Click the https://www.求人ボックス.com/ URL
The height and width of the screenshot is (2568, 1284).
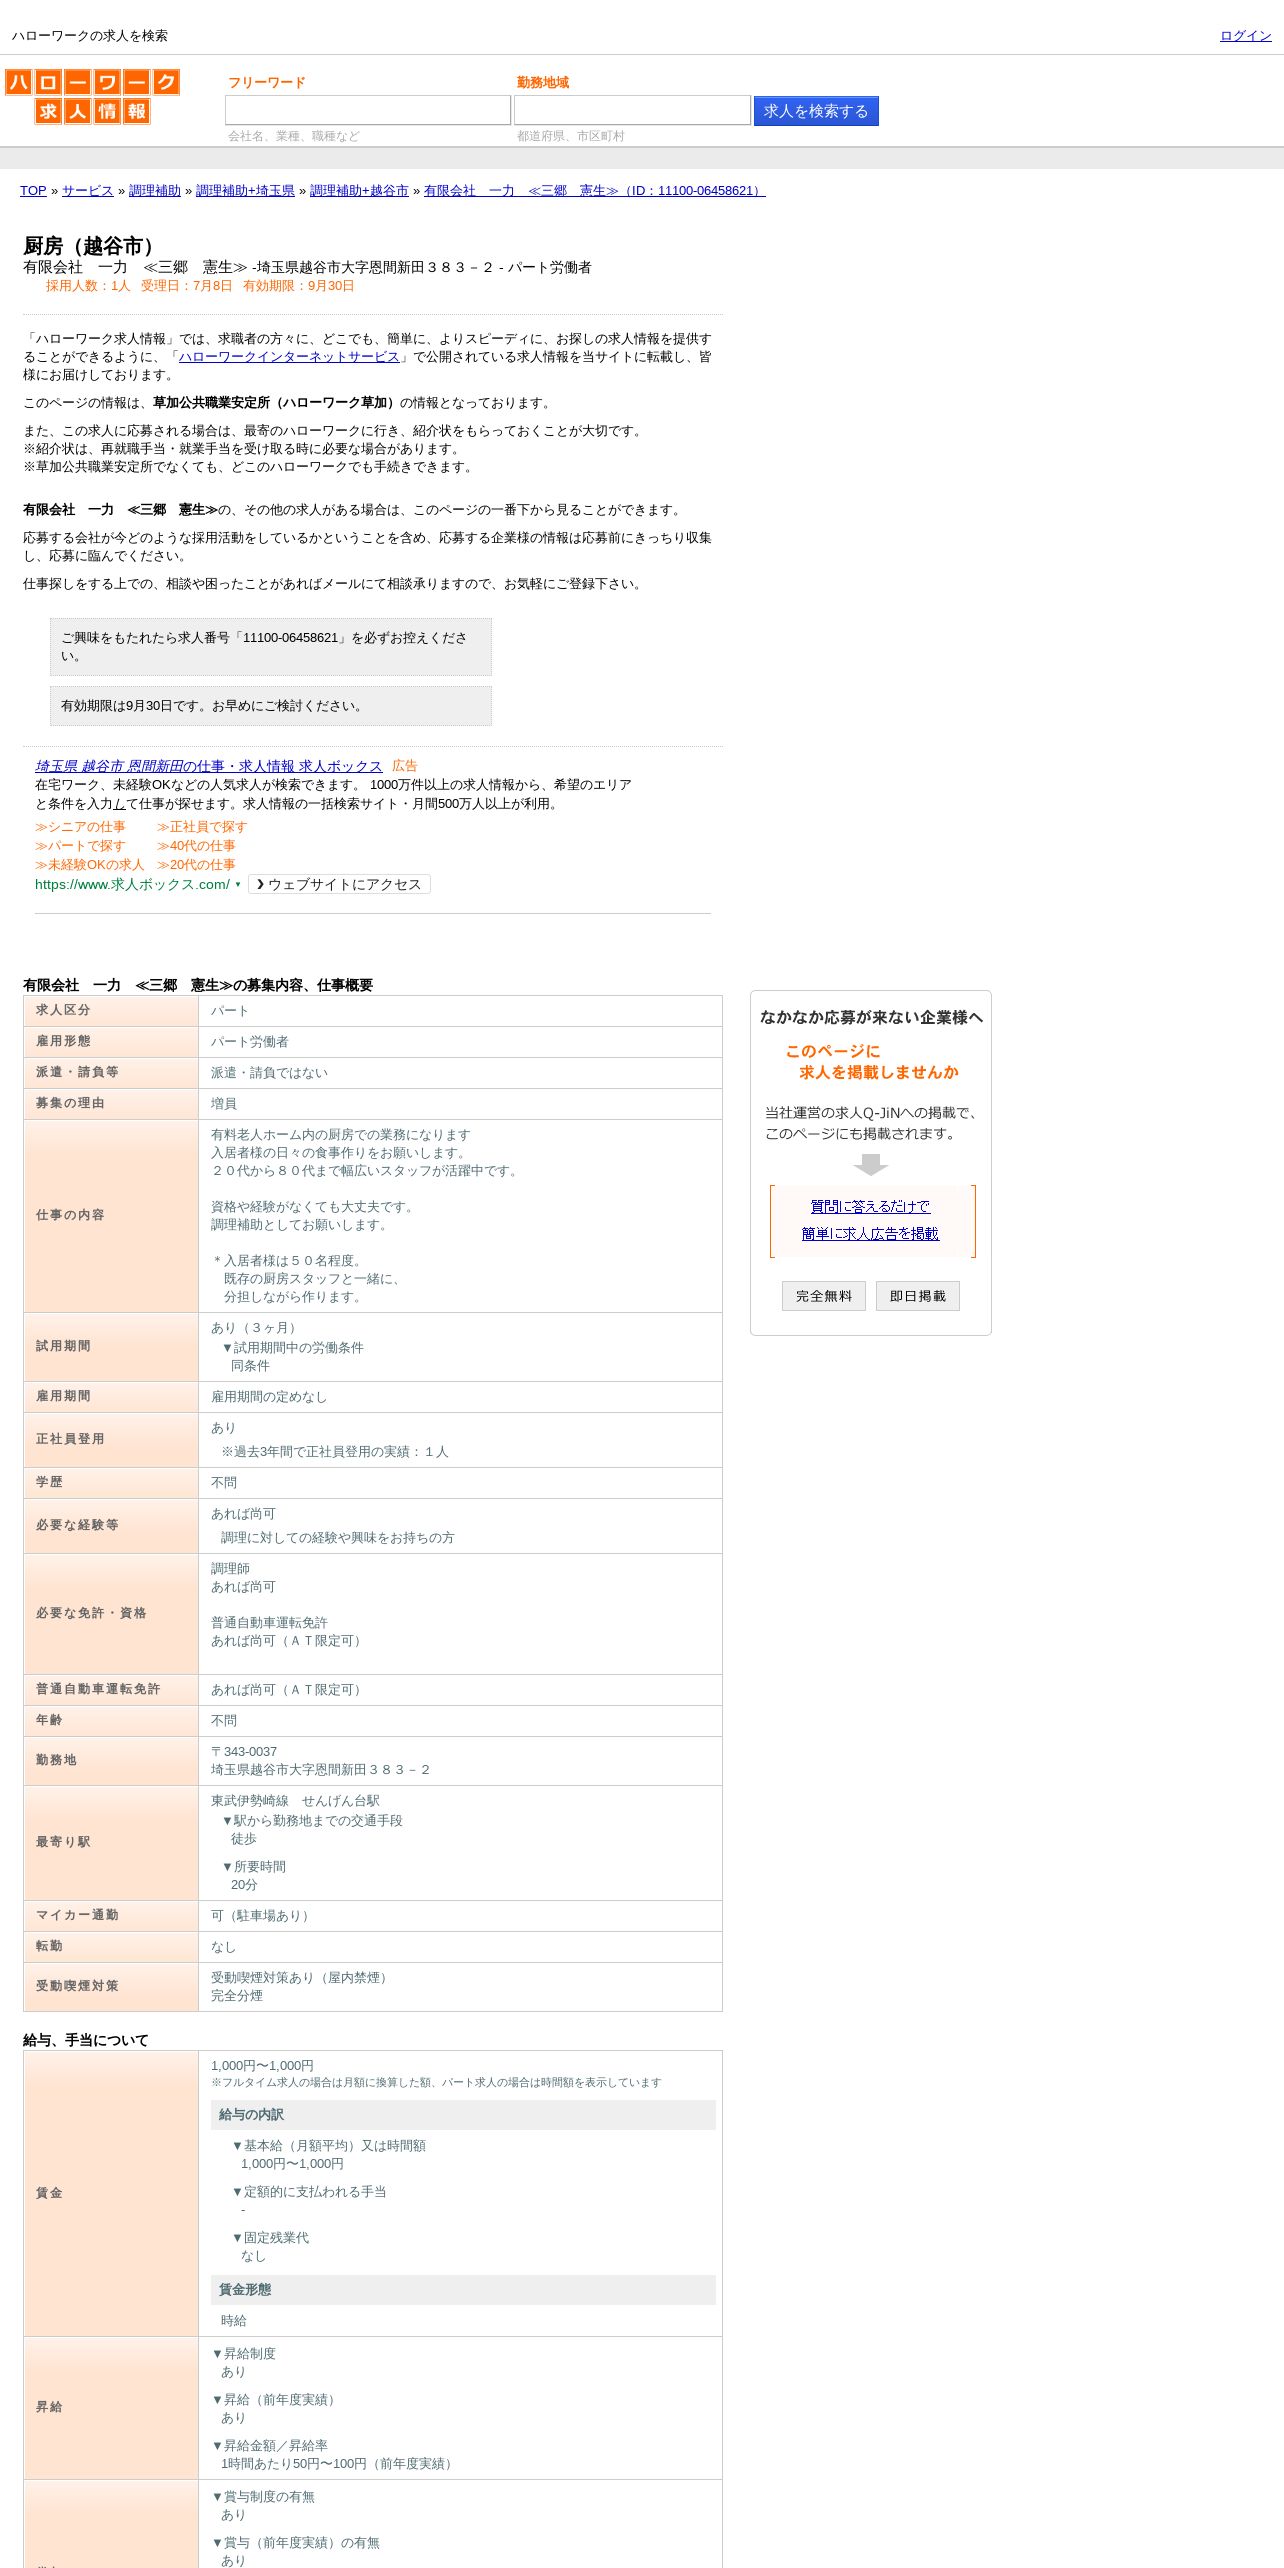[x=132, y=884]
